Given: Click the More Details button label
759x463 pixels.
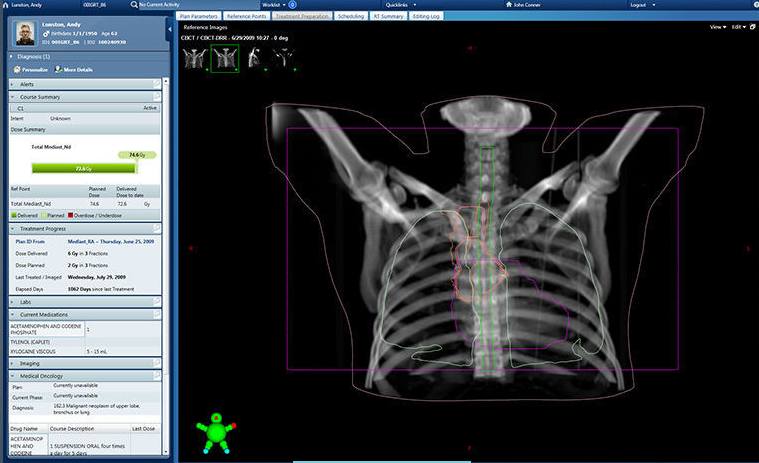Looking at the screenshot, I should coord(78,70).
